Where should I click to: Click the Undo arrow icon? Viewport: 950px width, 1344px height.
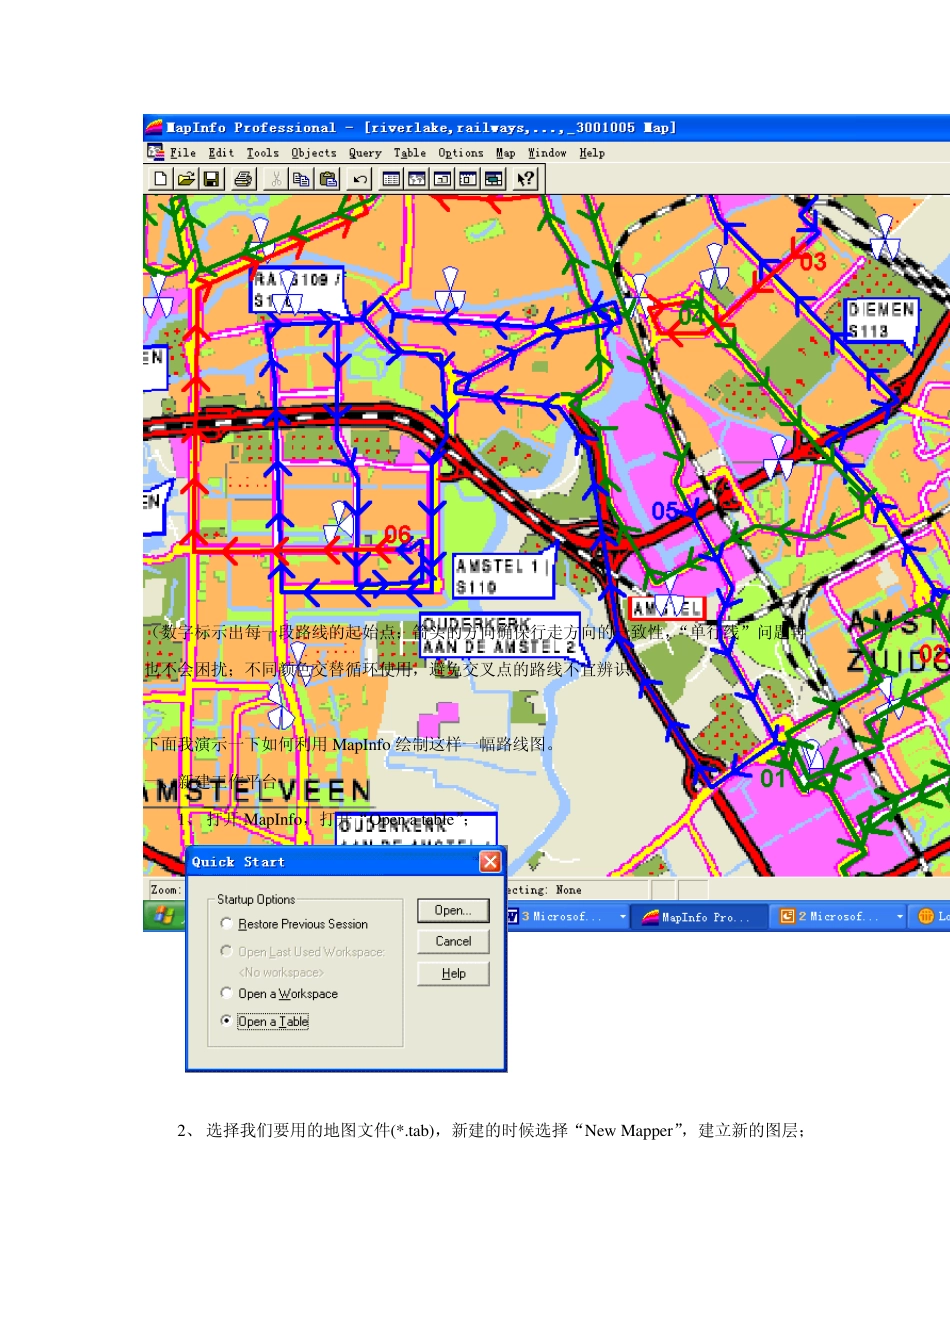[359, 179]
